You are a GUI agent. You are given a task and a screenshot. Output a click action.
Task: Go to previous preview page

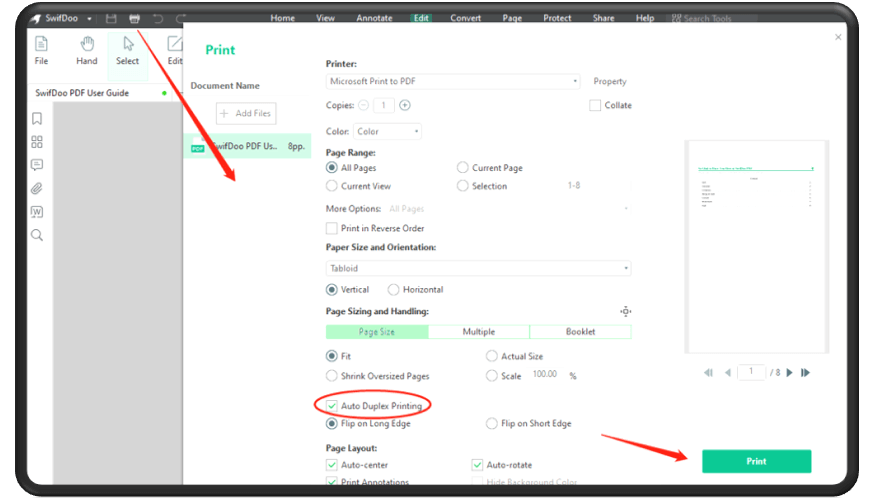tap(727, 373)
